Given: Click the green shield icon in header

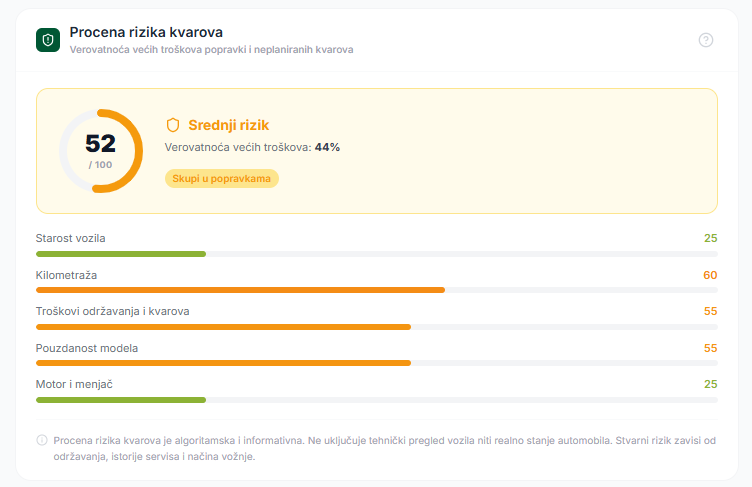Looking at the screenshot, I should (x=48, y=39).
